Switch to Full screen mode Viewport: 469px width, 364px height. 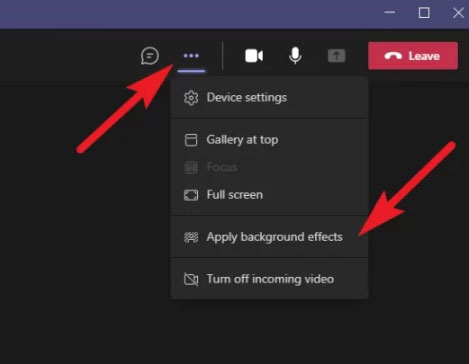269,195
